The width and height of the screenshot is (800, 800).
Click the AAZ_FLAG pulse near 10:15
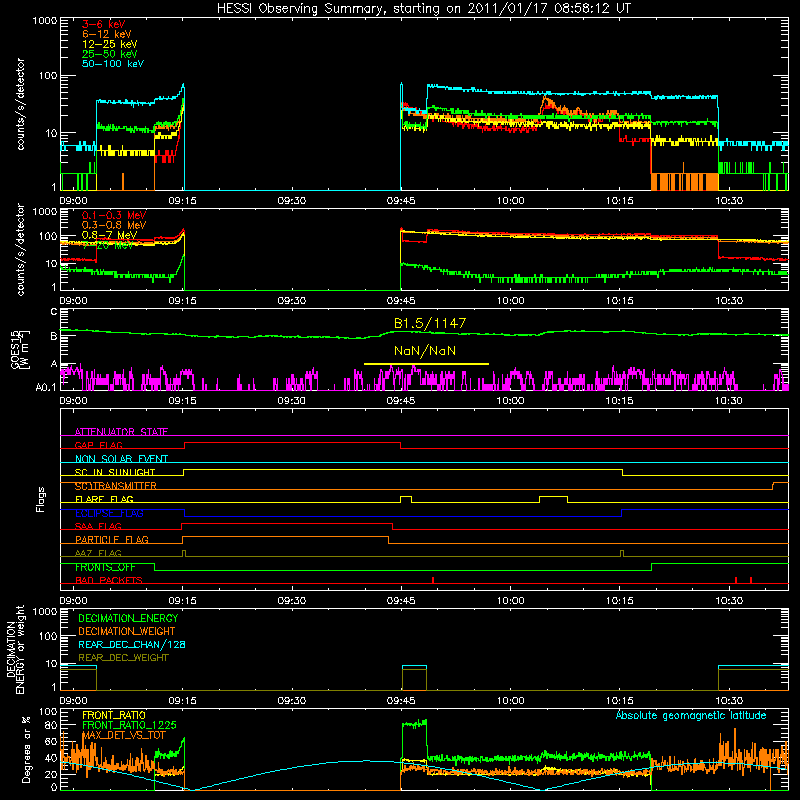point(622,553)
